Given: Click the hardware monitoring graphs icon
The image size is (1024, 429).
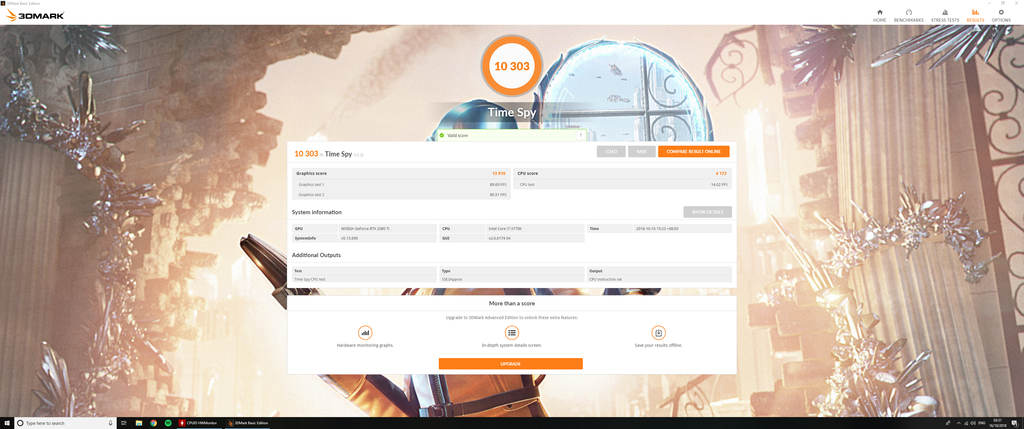Looking at the screenshot, I should 365,333.
